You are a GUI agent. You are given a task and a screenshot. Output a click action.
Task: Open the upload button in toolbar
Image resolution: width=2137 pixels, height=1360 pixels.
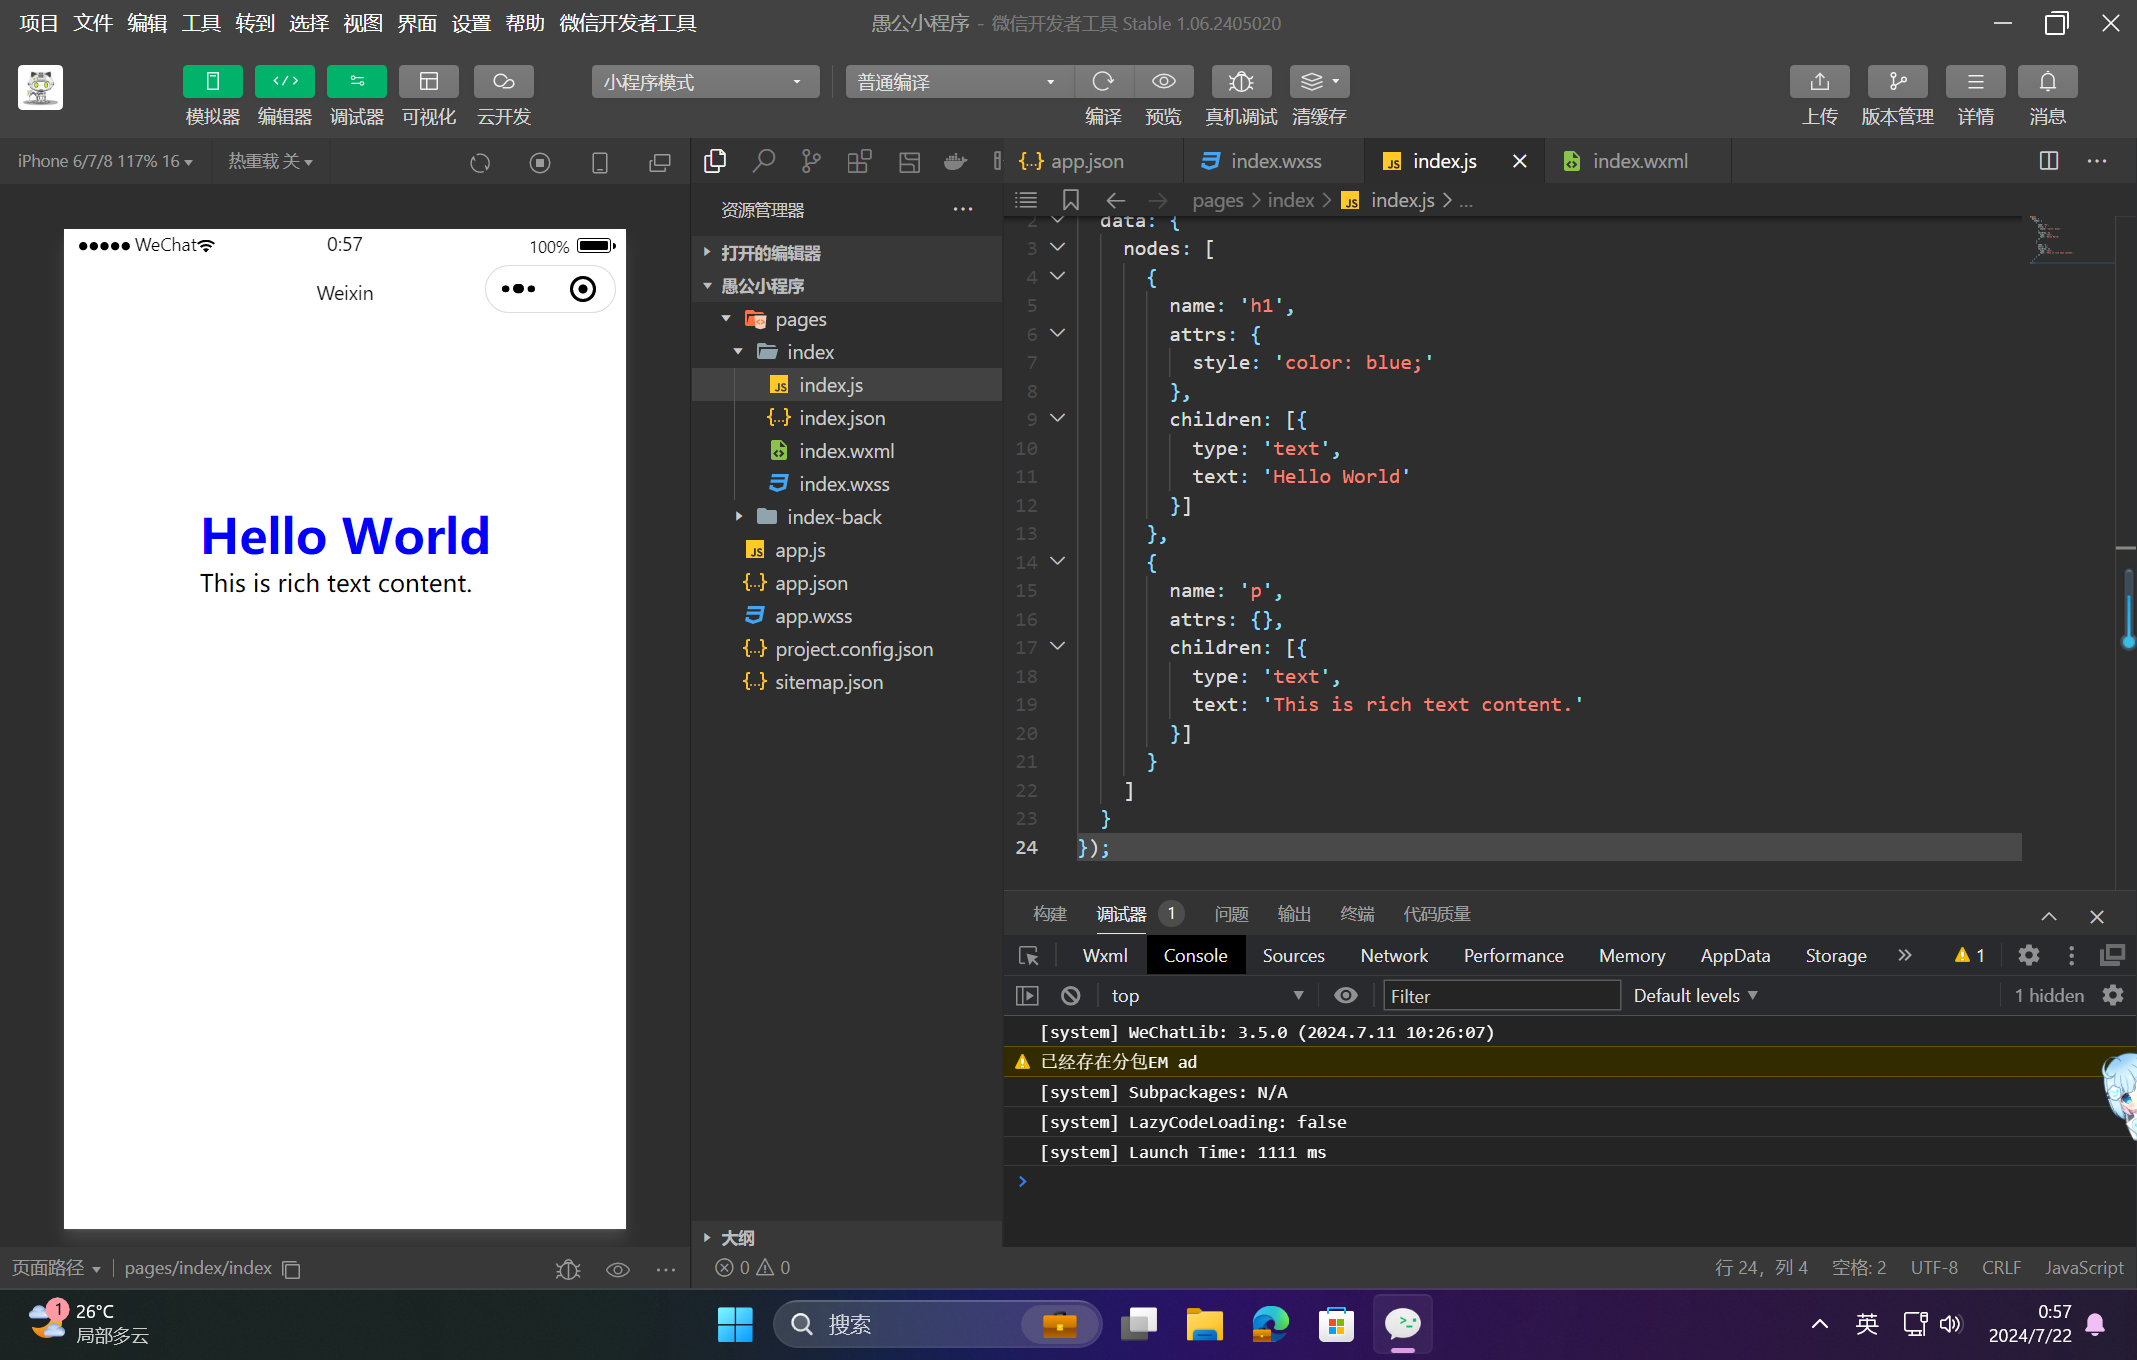point(1819,82)
